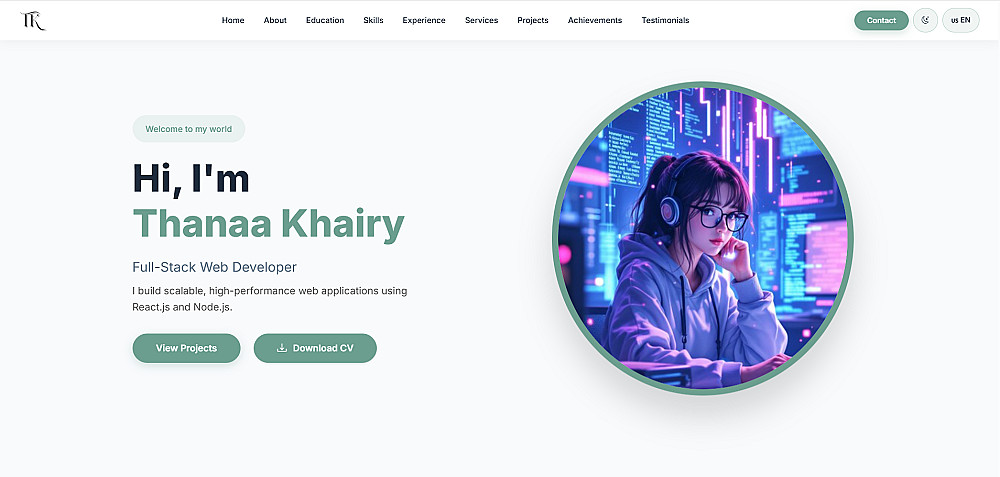Click the download arrow icon on the CV button
Viewport: 1000px width, 477px height.
coord(282,348)
